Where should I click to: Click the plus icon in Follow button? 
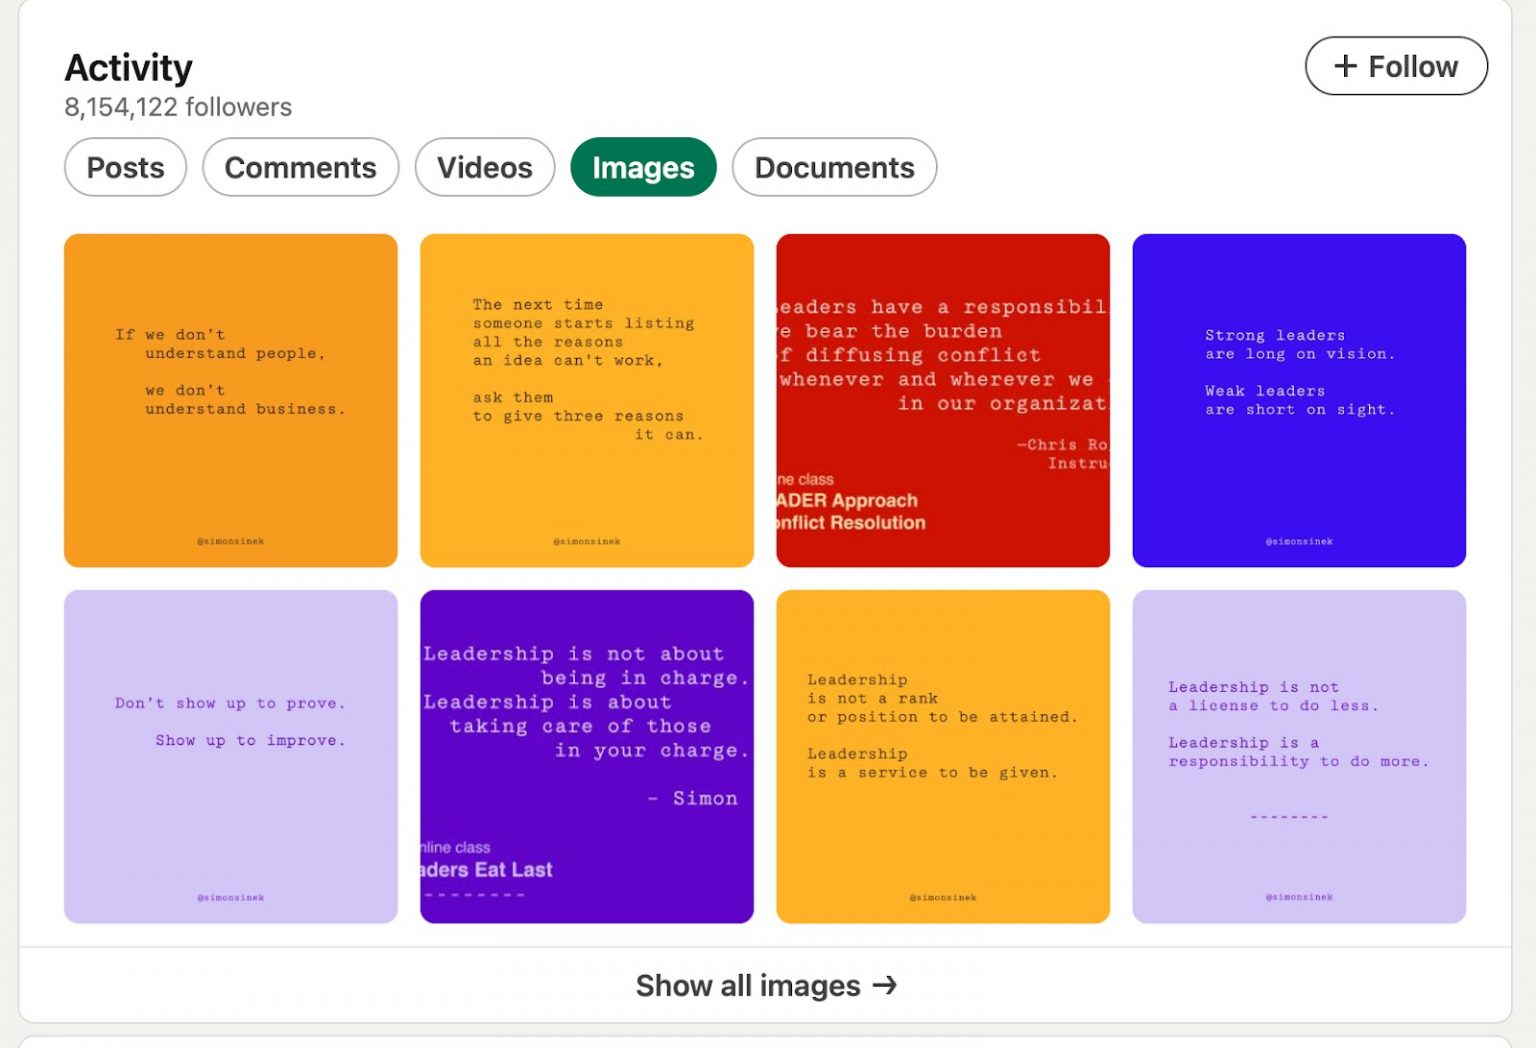[x=1346, y=67]
